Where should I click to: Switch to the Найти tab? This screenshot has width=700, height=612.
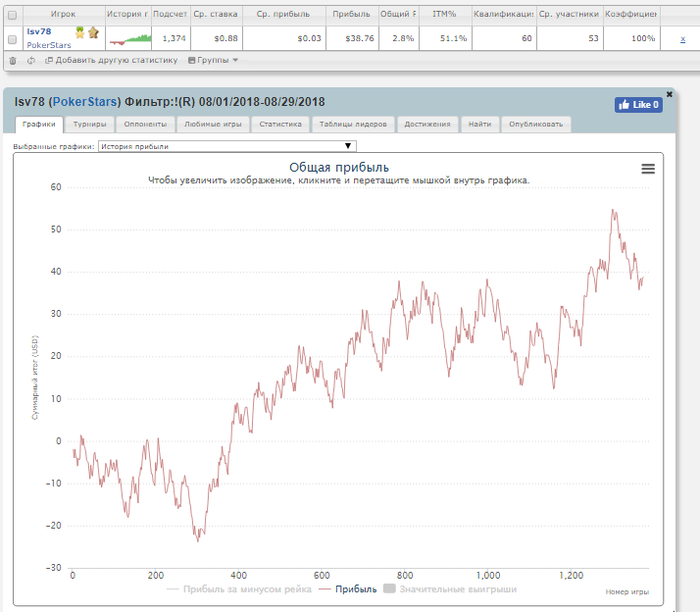[480, 124]
